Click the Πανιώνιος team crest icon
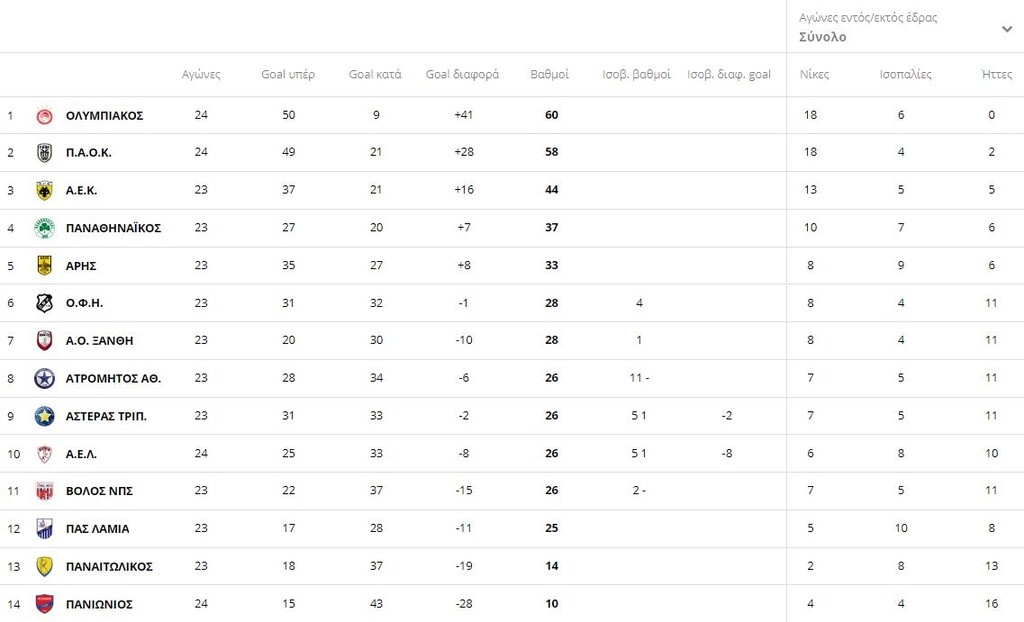Screen dimensions: 1024x622 click(44, 604)
